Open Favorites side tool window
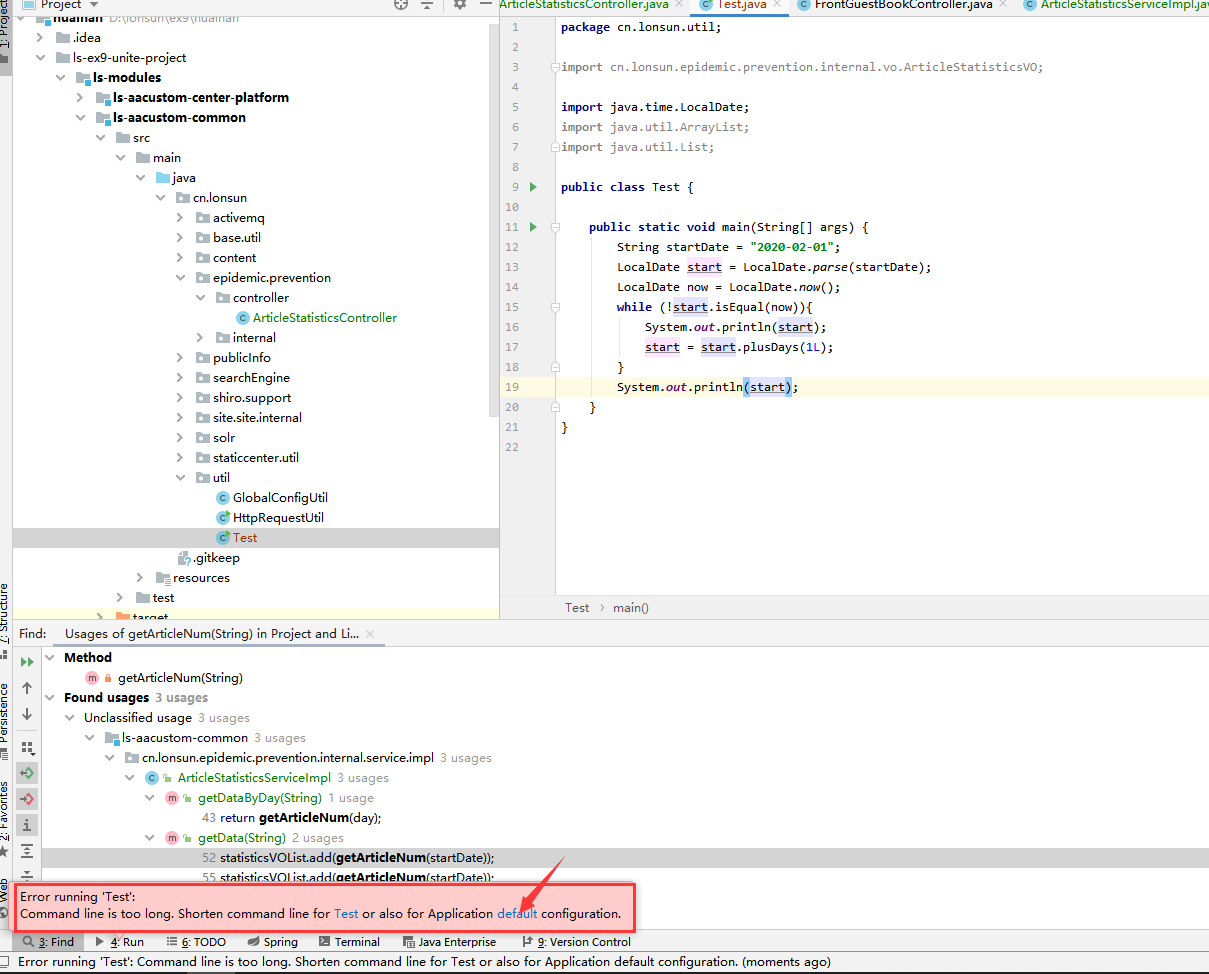This screenshot has width=1209, height=974. tap(5, 818)
